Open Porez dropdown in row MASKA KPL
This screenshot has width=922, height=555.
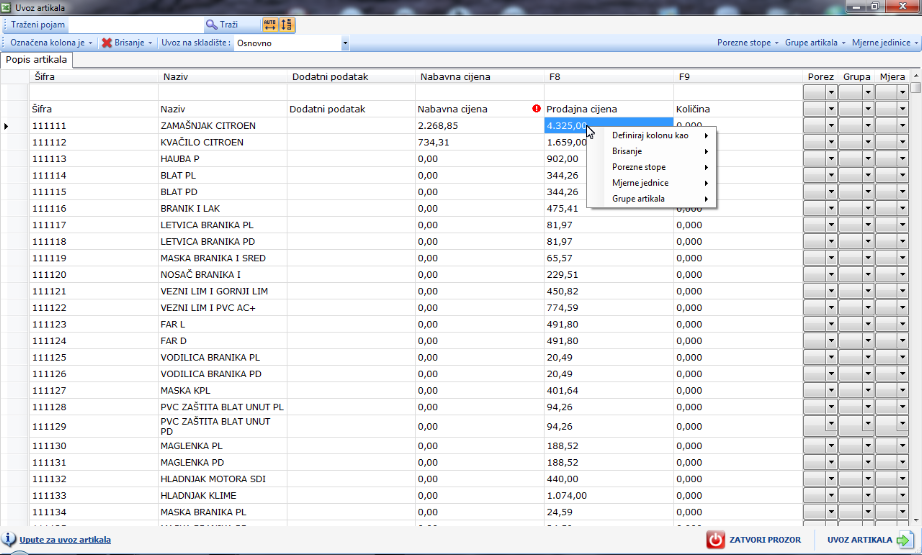(x=831, y=390)
